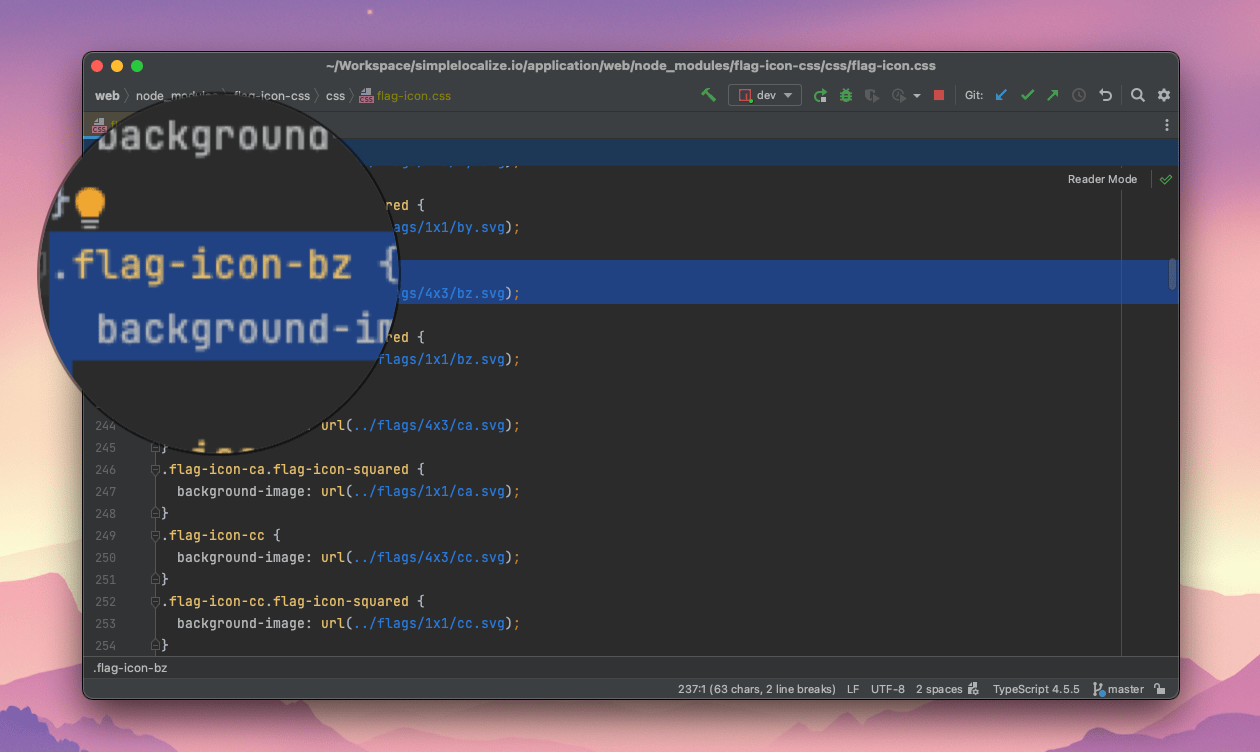Open the master Git branch widget

tap(1118, 689)
